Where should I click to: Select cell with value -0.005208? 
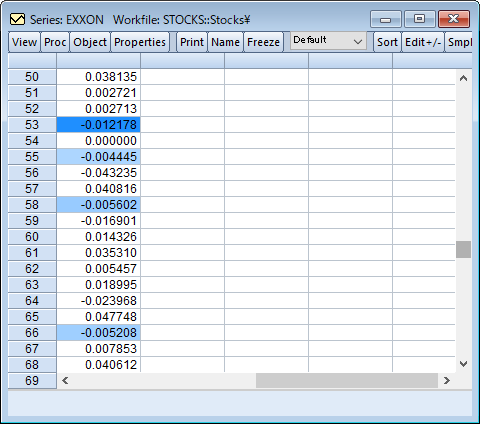click(99, 333)
